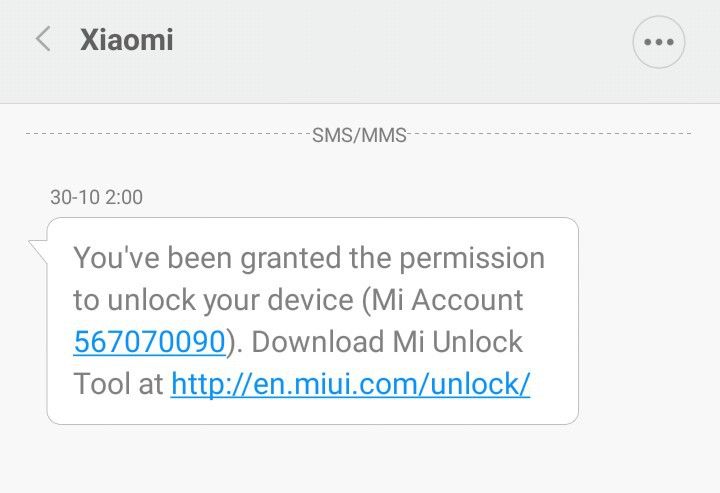Tap the Xiaomi conversation title
This screenshot has height=493, width=720.
click(127, 39)
